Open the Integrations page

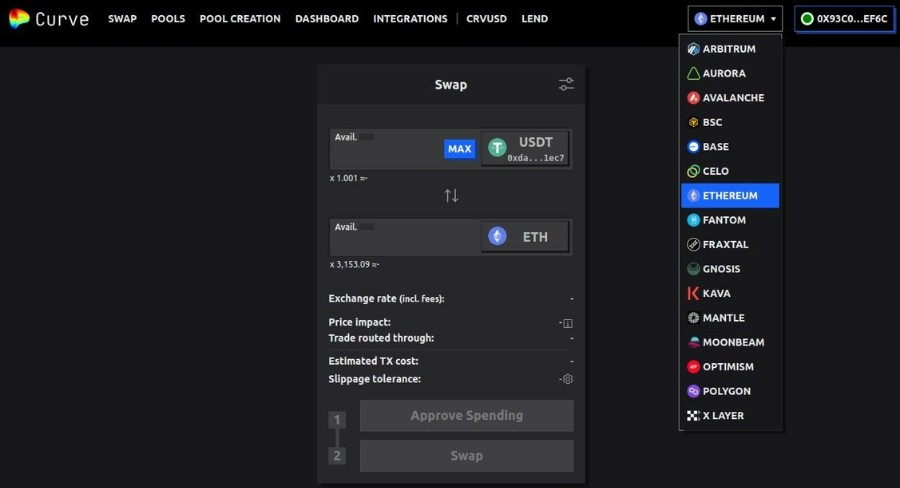pos(410,19)
